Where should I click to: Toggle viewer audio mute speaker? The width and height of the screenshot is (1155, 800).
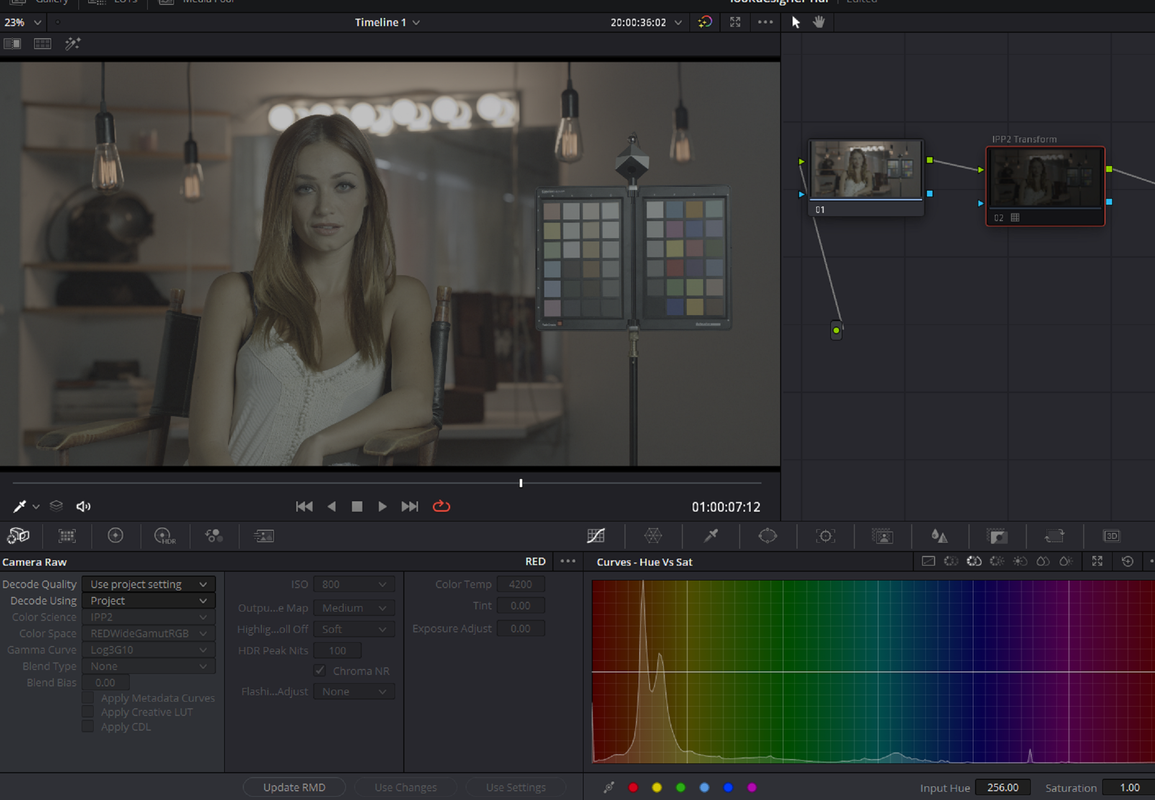click(83, 506)
